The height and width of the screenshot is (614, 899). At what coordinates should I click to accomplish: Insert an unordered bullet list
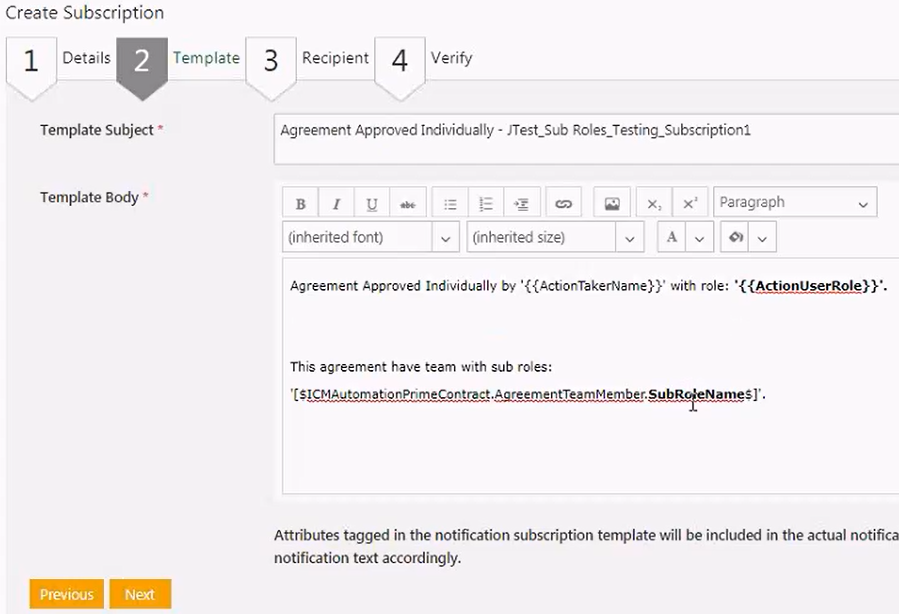450,204
